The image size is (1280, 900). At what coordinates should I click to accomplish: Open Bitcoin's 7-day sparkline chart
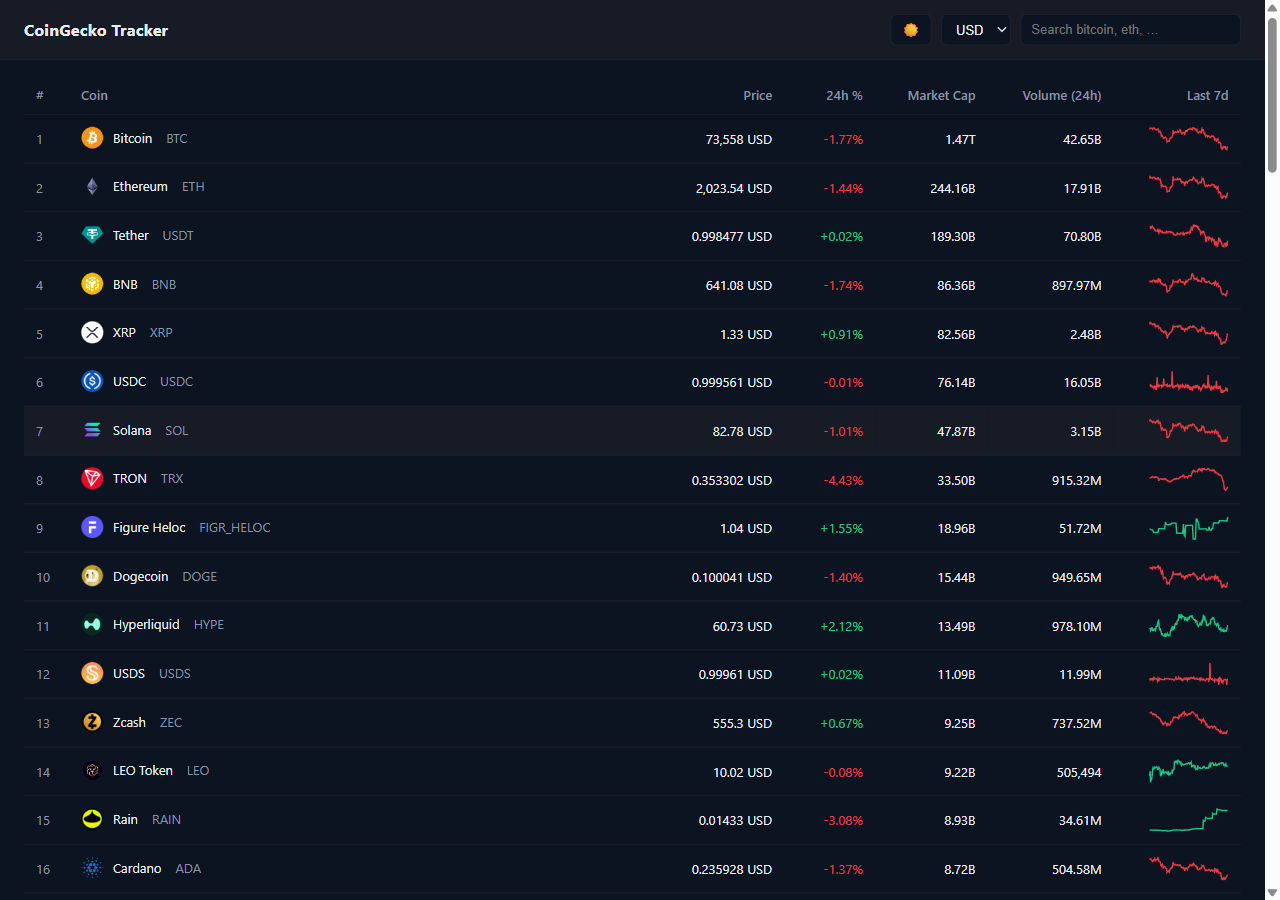(1189, 138)
